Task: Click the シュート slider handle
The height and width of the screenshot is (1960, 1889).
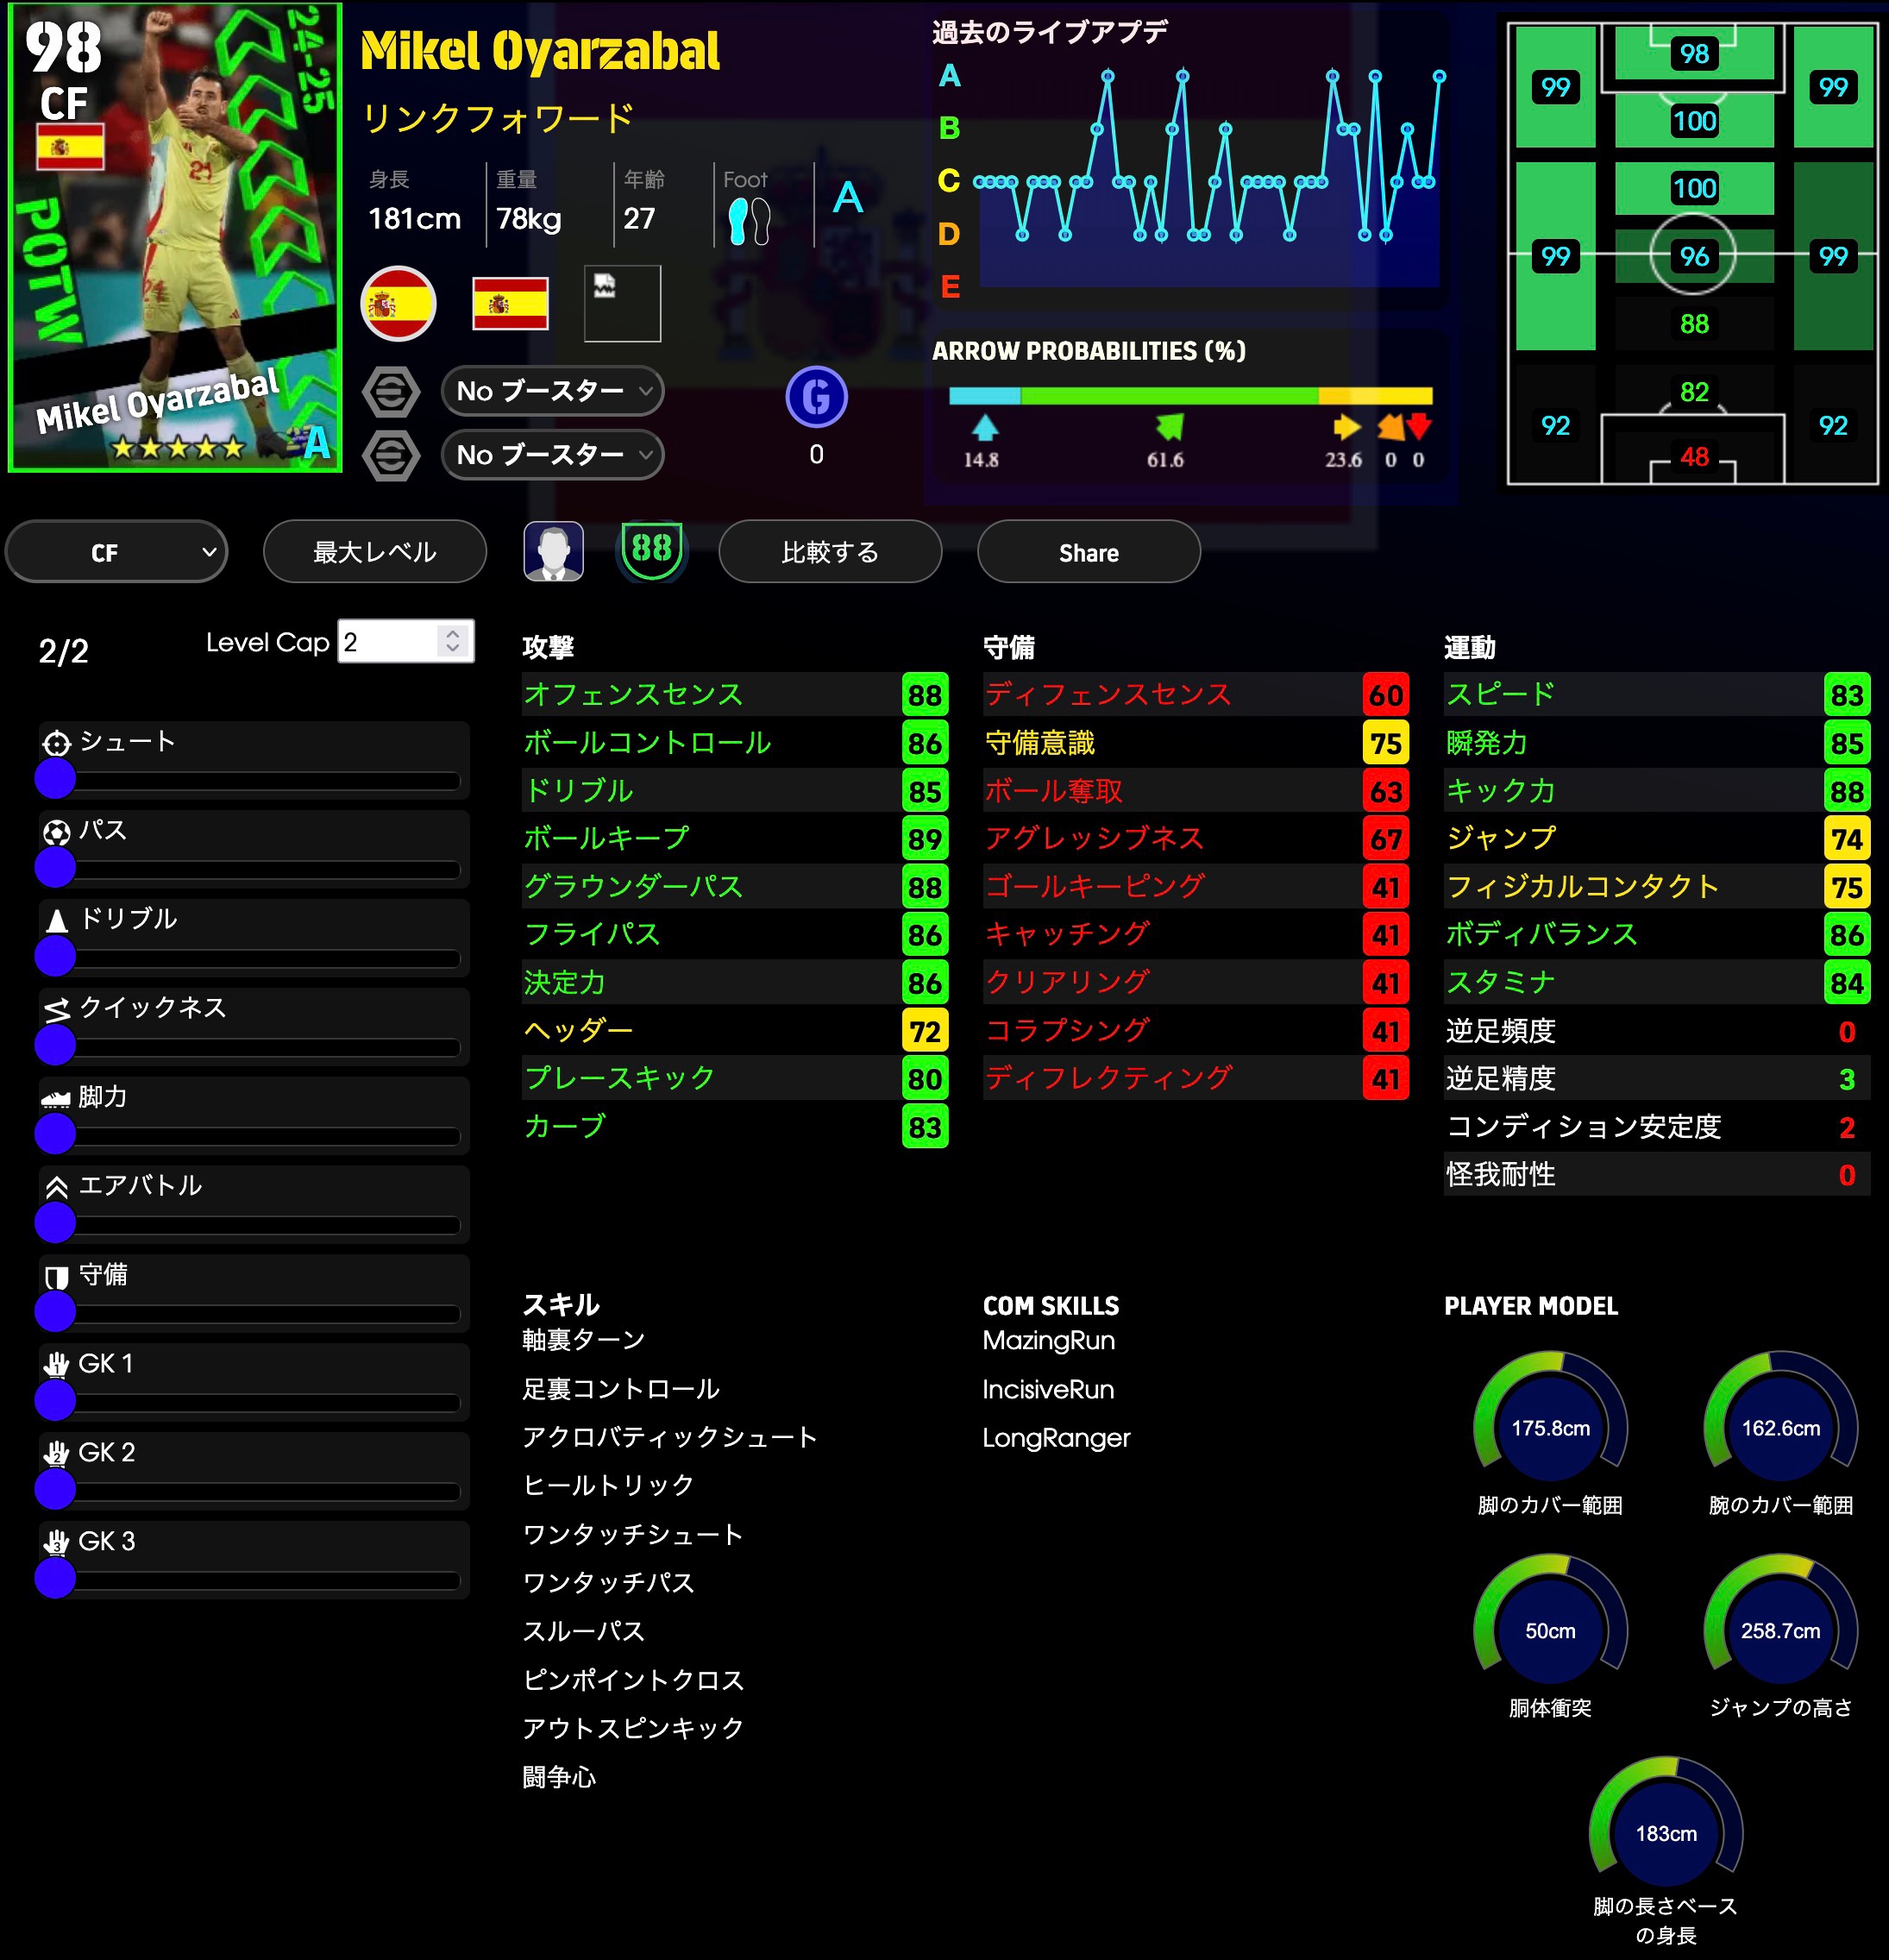Action: [x=55, y=778]
